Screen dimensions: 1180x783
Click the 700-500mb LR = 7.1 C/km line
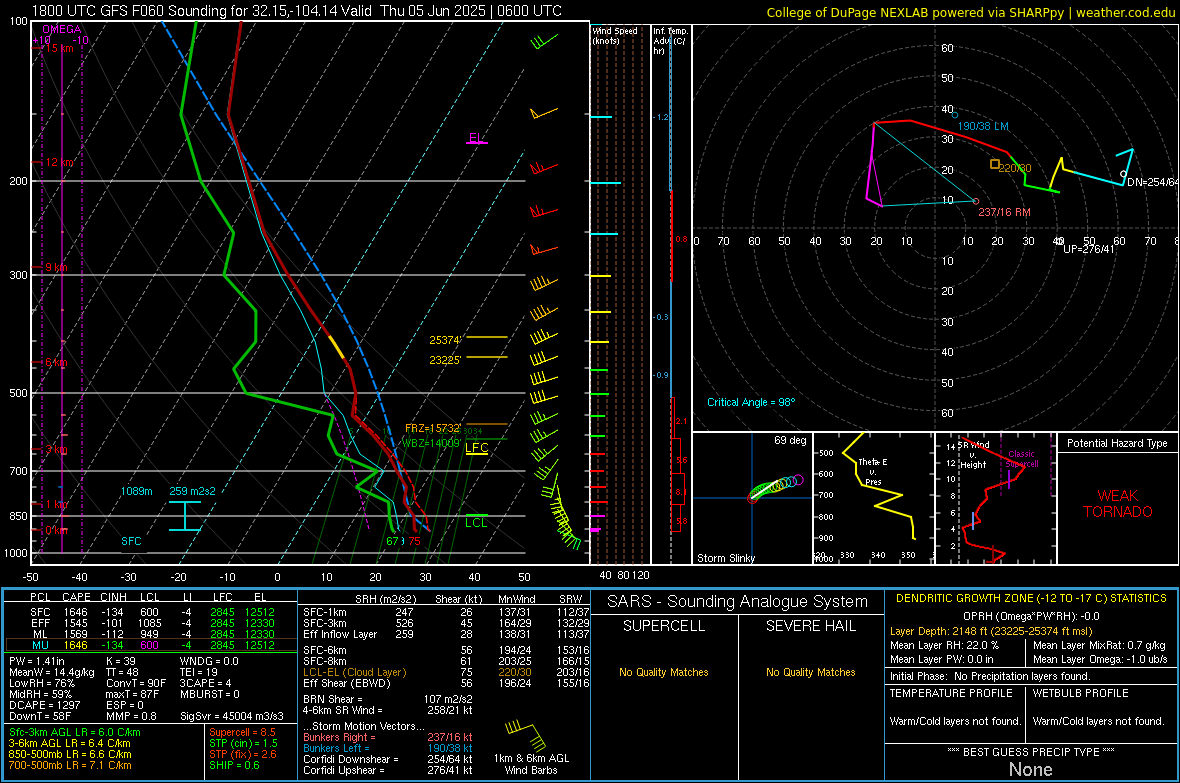pyautogui.click(x=70, y=765)
